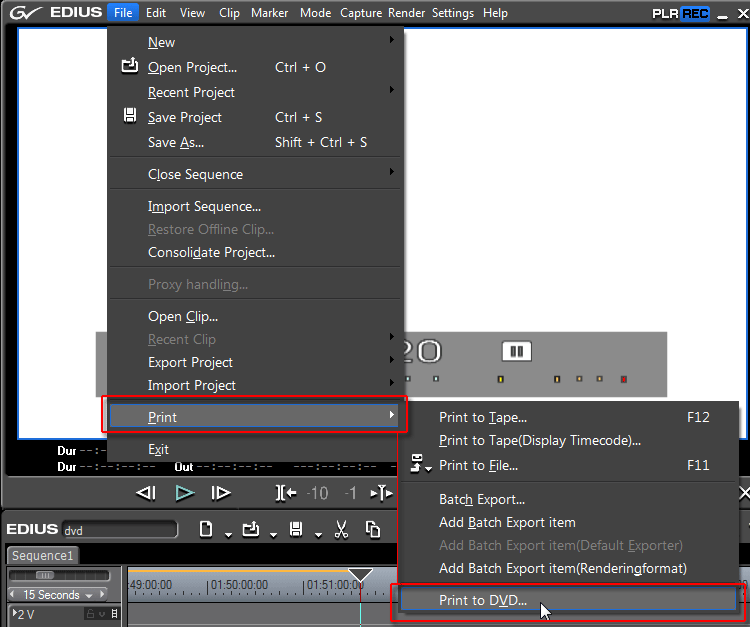Expand the New submenu
The height and width of the screenshot is (627, 750).
pyautogui.click(x=254, y=42)
